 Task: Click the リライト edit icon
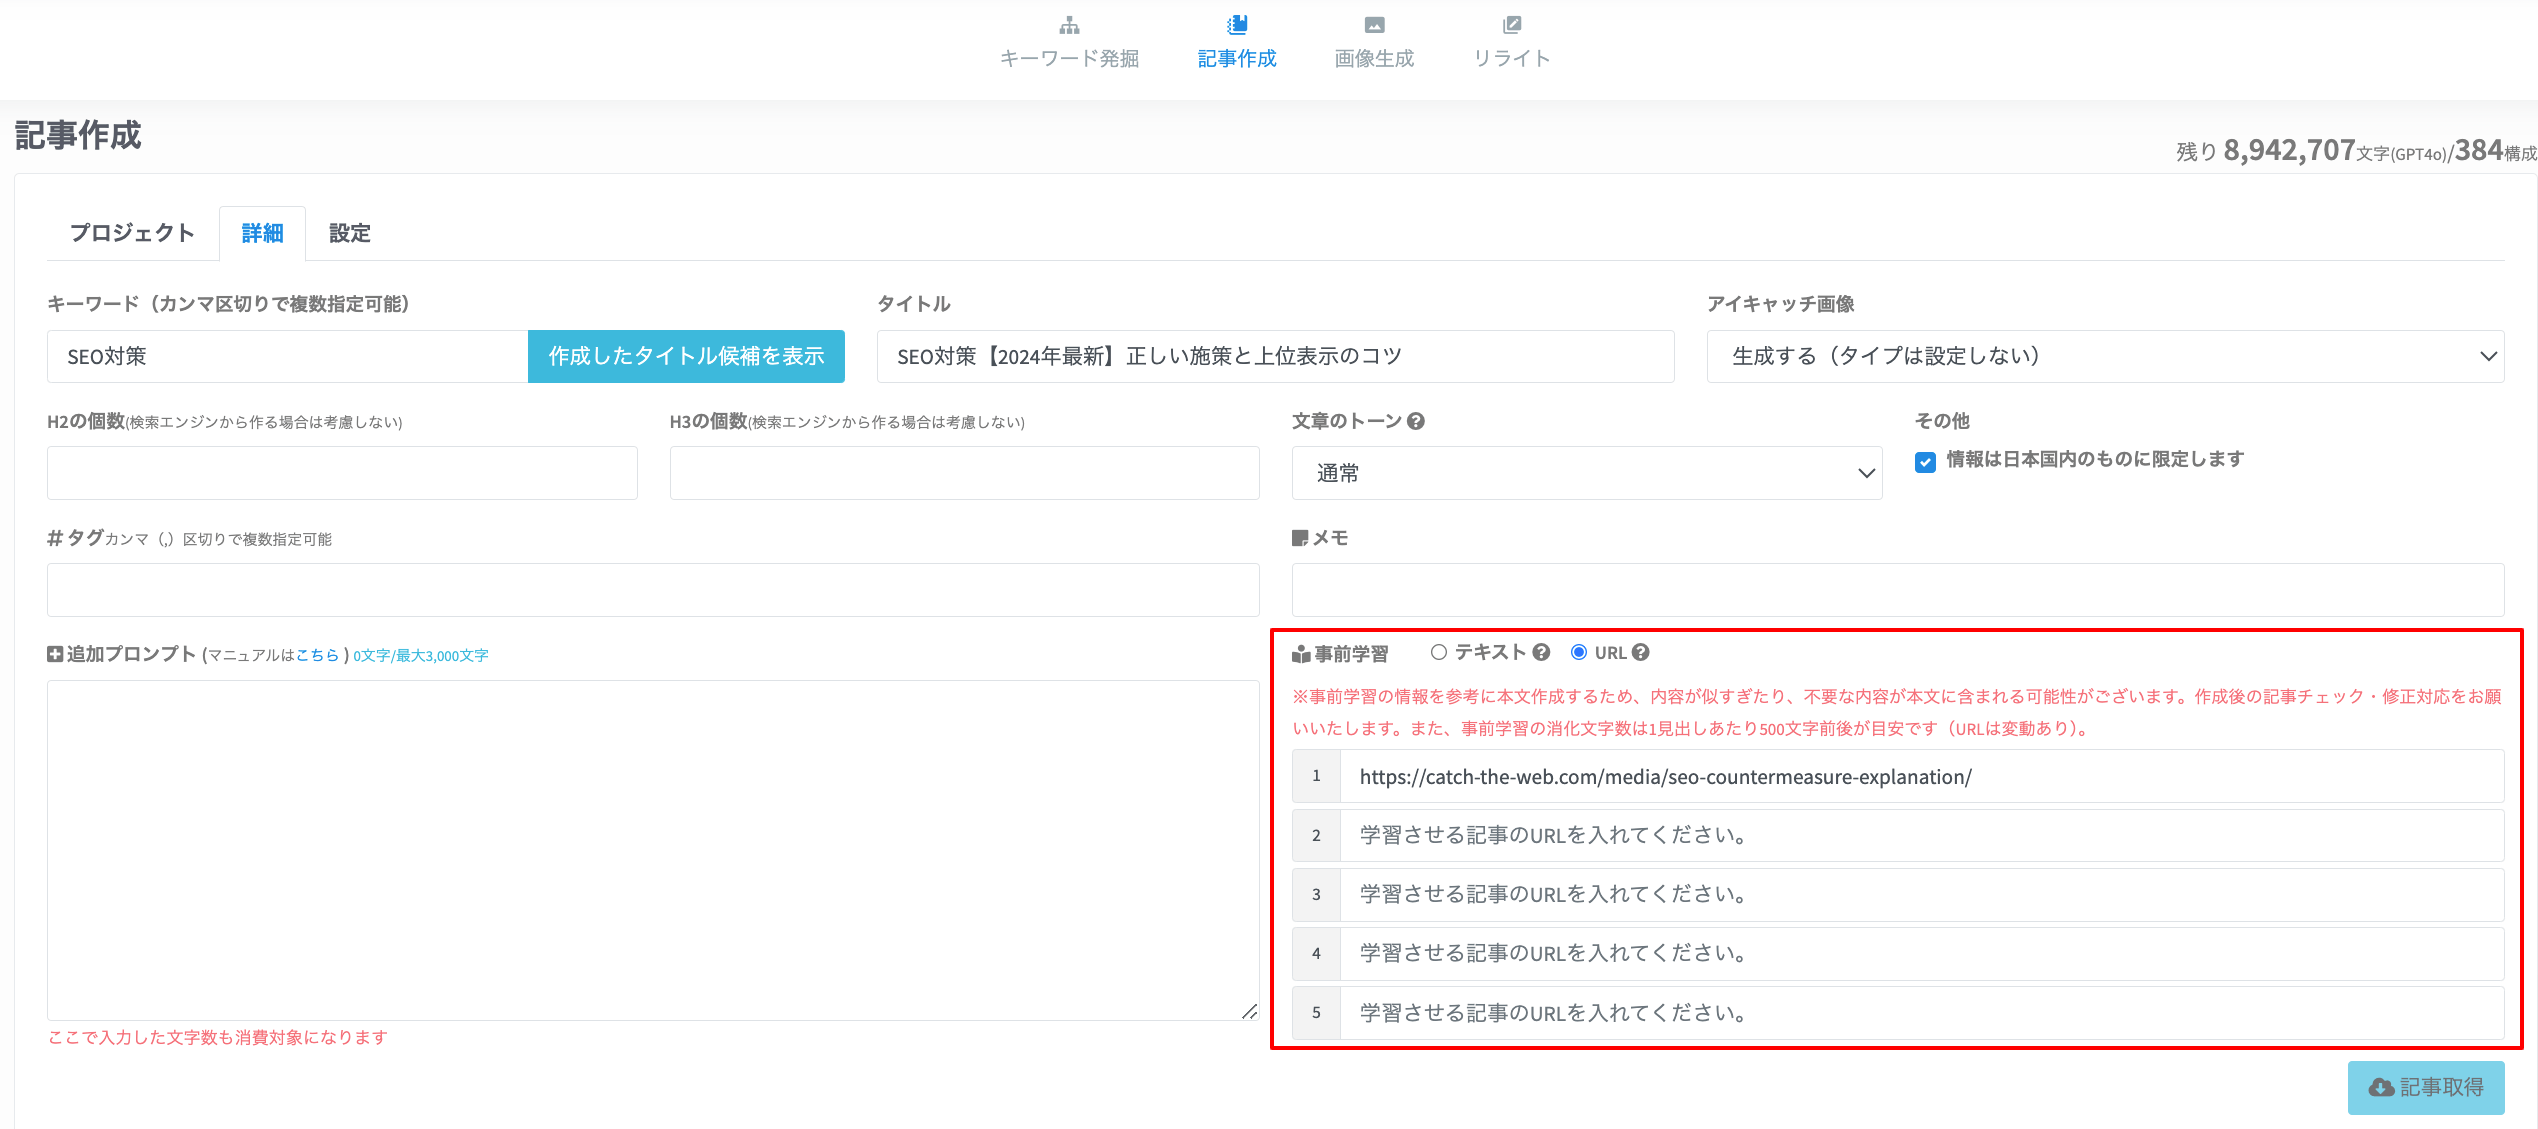tap(1511, 25)
